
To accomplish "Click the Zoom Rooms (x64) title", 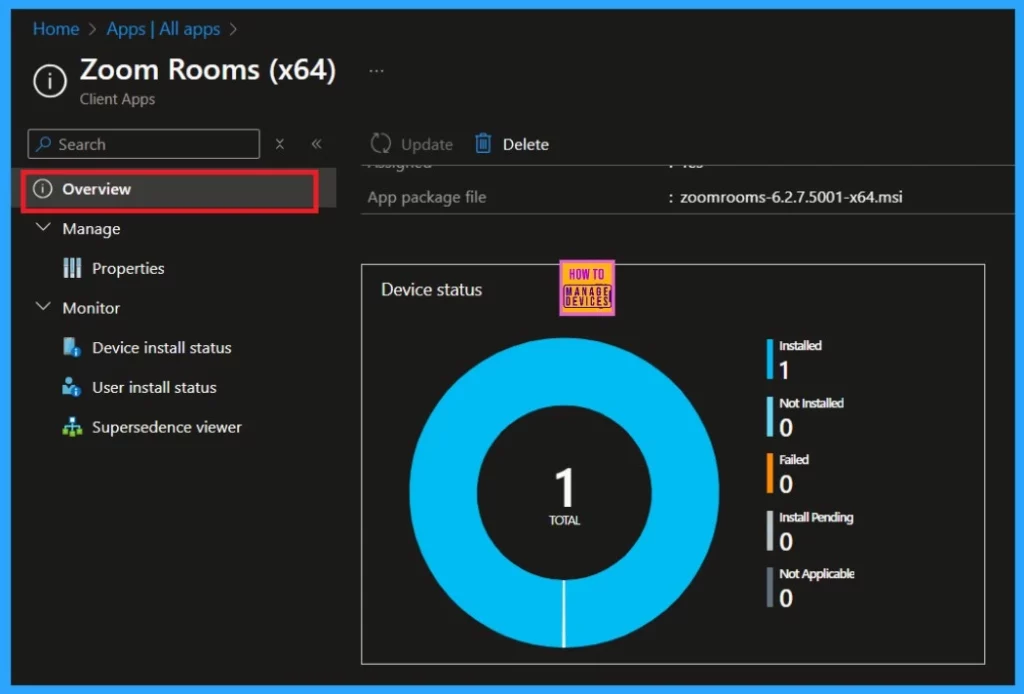I will point(208,70).
